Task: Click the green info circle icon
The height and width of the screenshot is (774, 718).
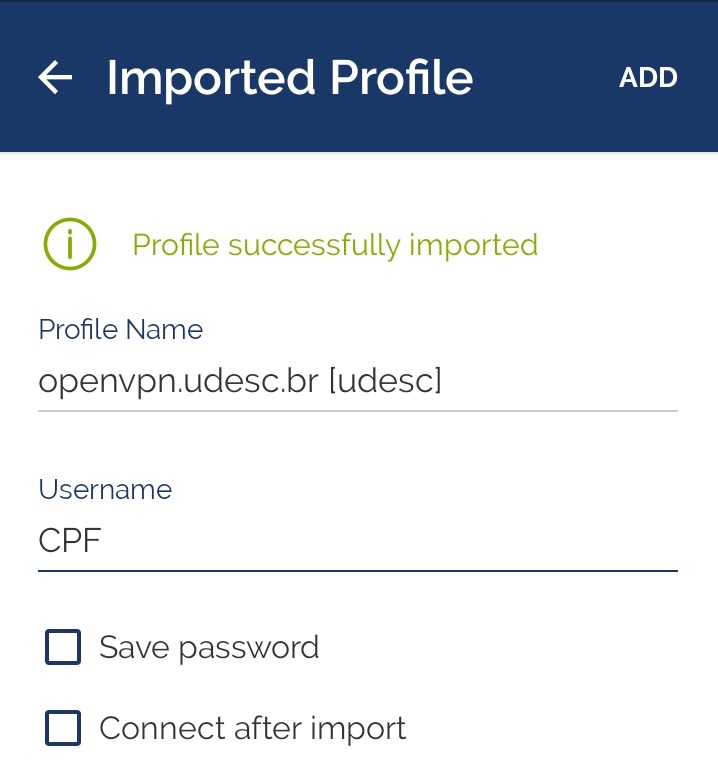Action: (69, 244)
